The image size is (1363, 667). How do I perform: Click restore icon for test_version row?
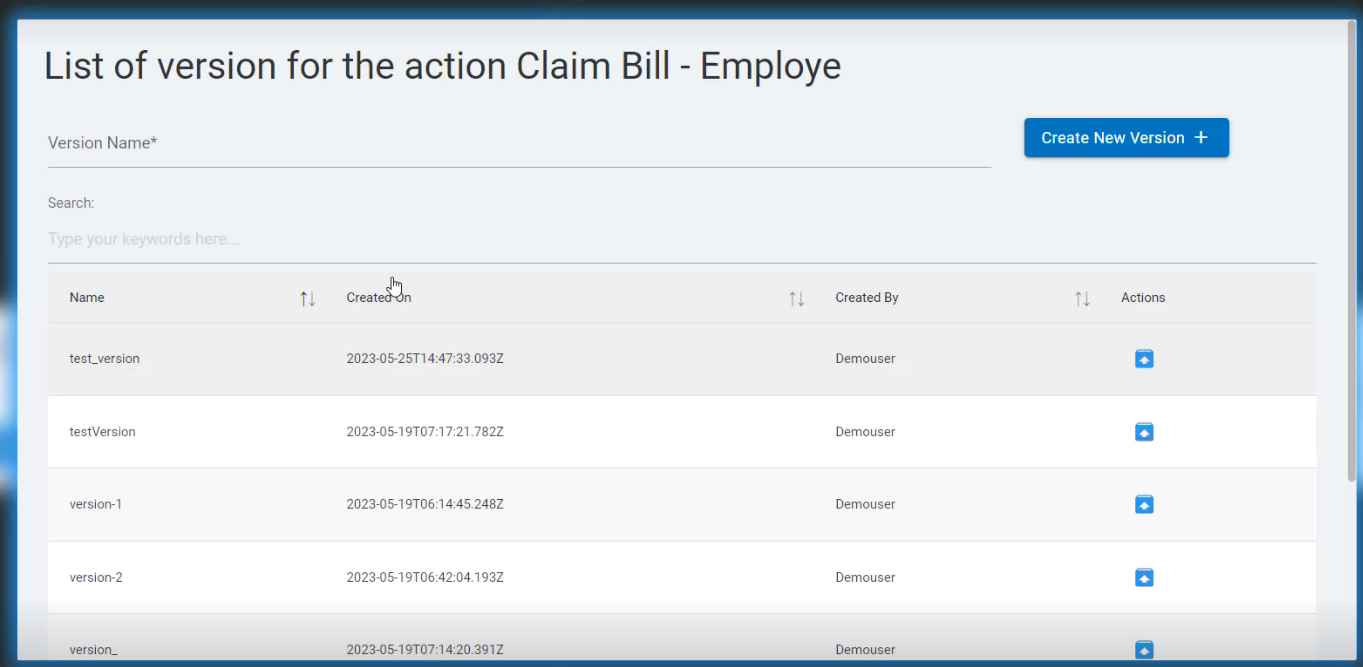pyautogui.click(x=1144, y=359)
